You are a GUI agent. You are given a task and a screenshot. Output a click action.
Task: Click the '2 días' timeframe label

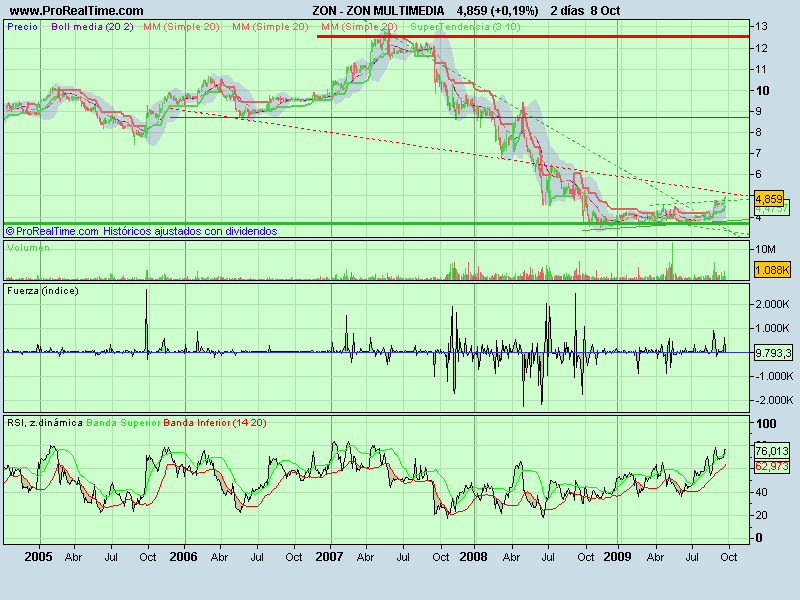coord(567,11)
